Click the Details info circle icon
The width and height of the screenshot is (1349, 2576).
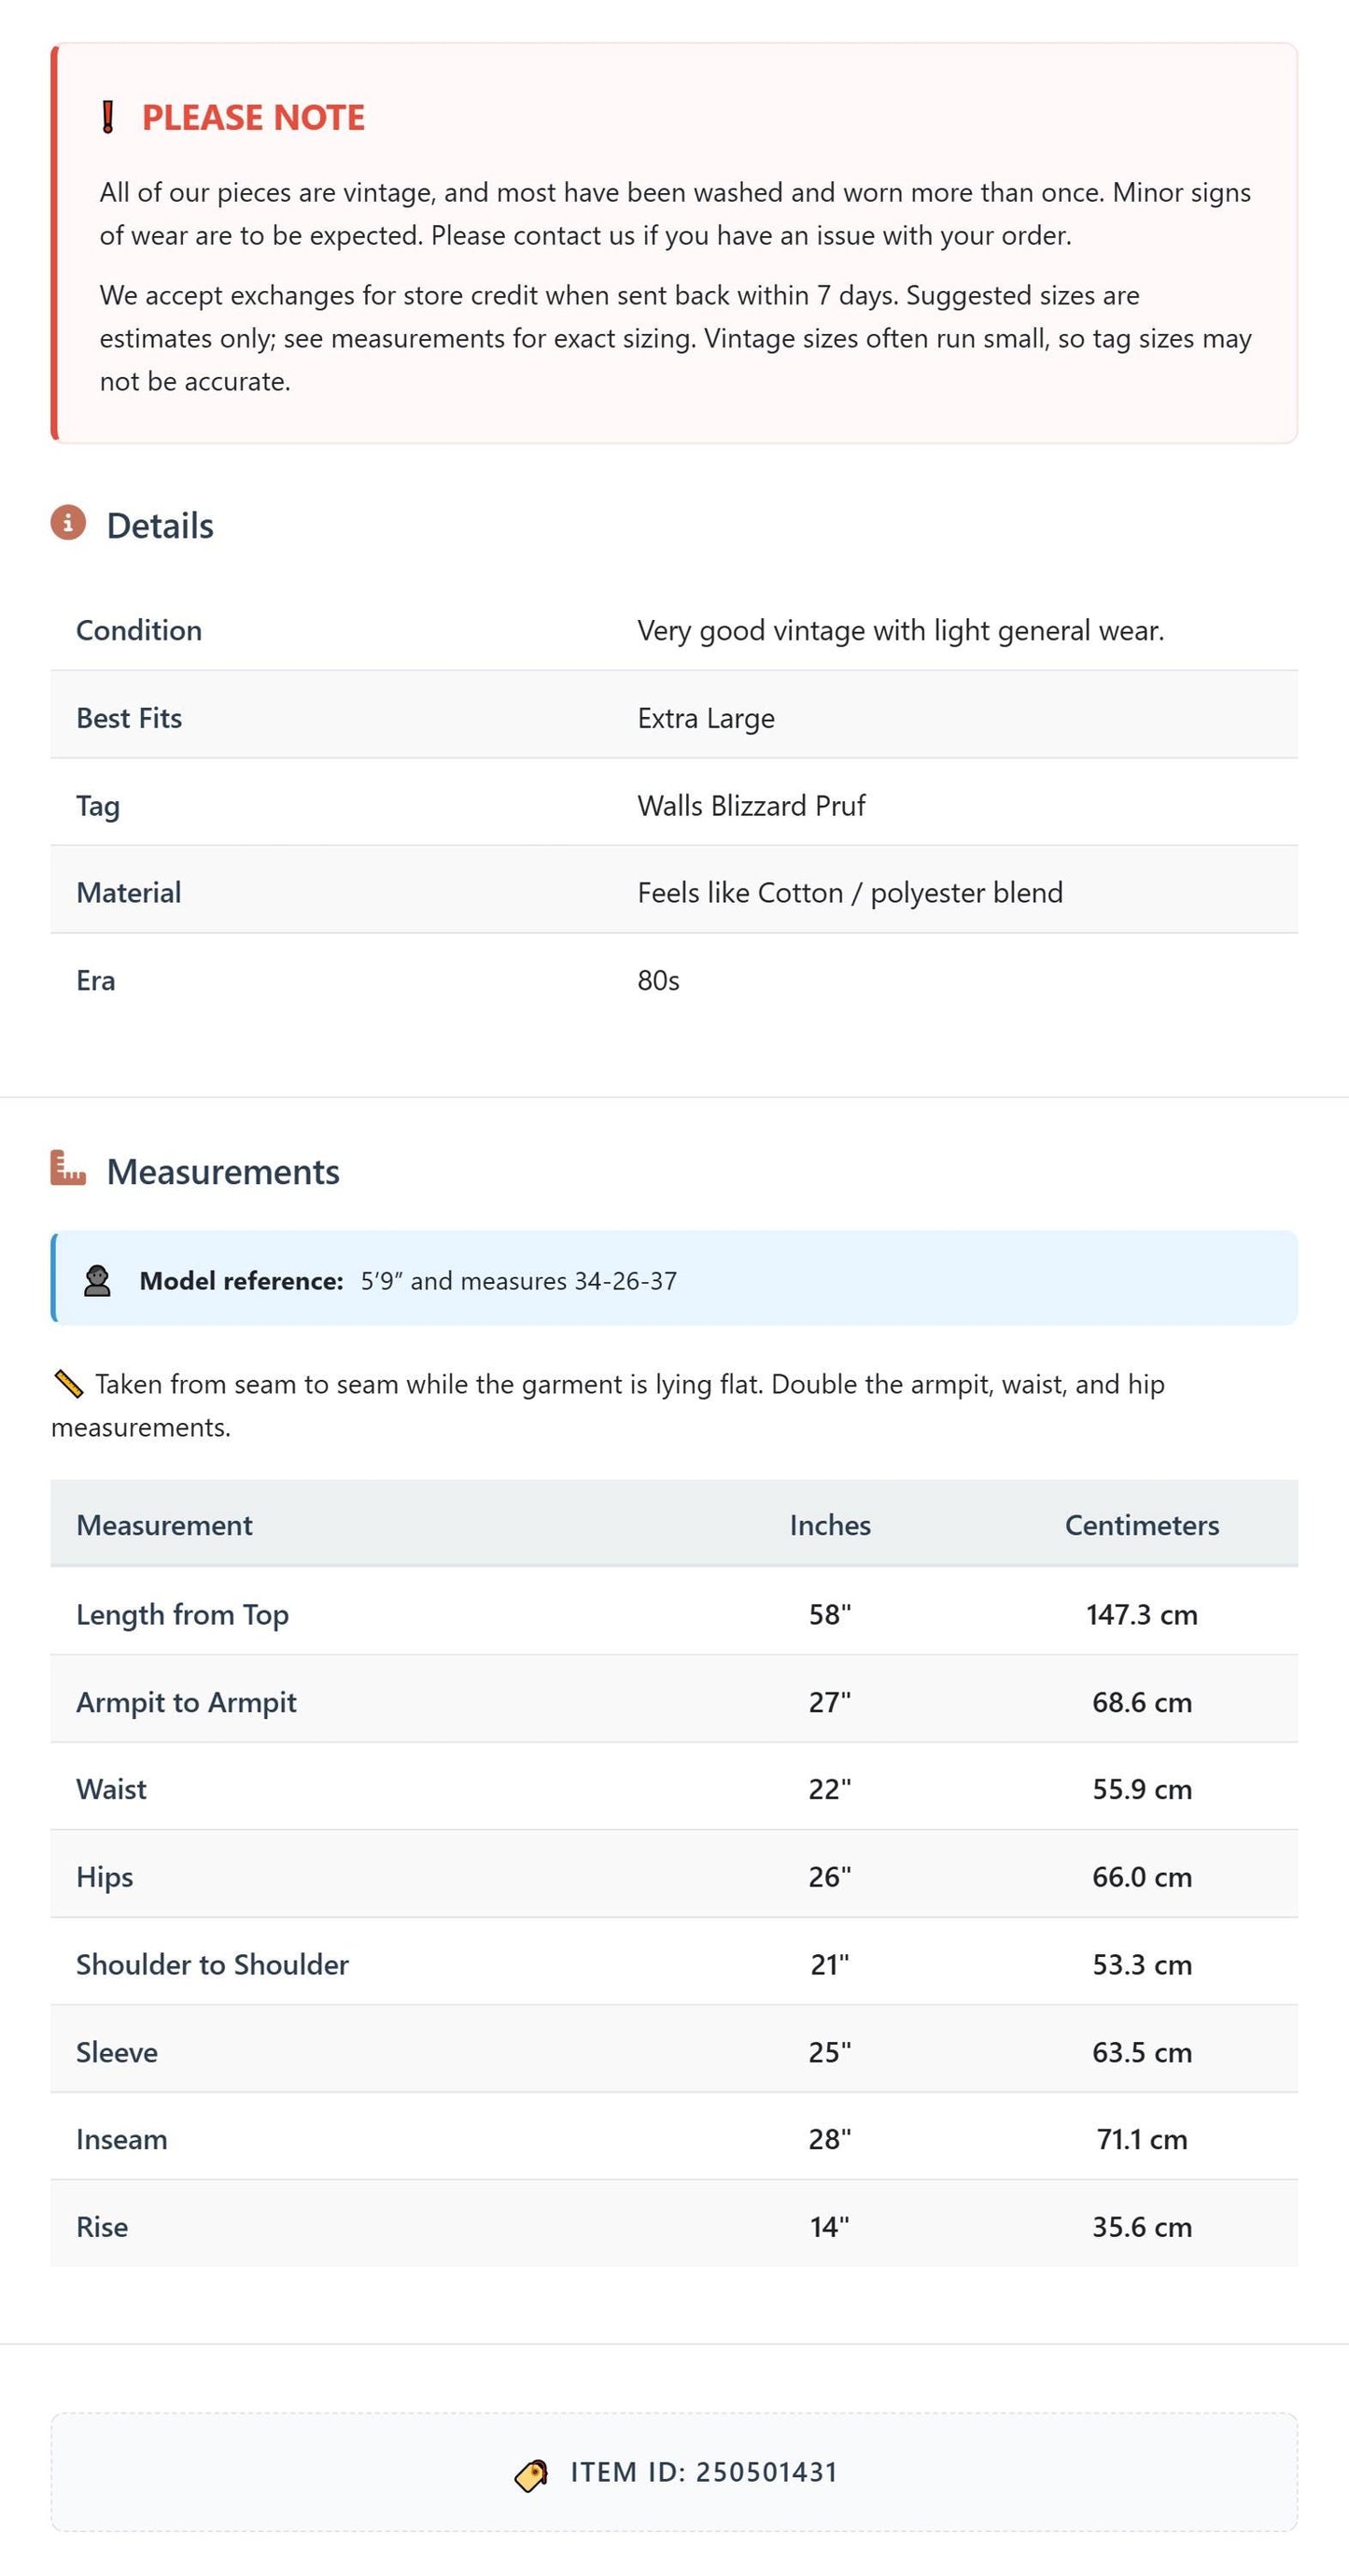pos(68,522)
